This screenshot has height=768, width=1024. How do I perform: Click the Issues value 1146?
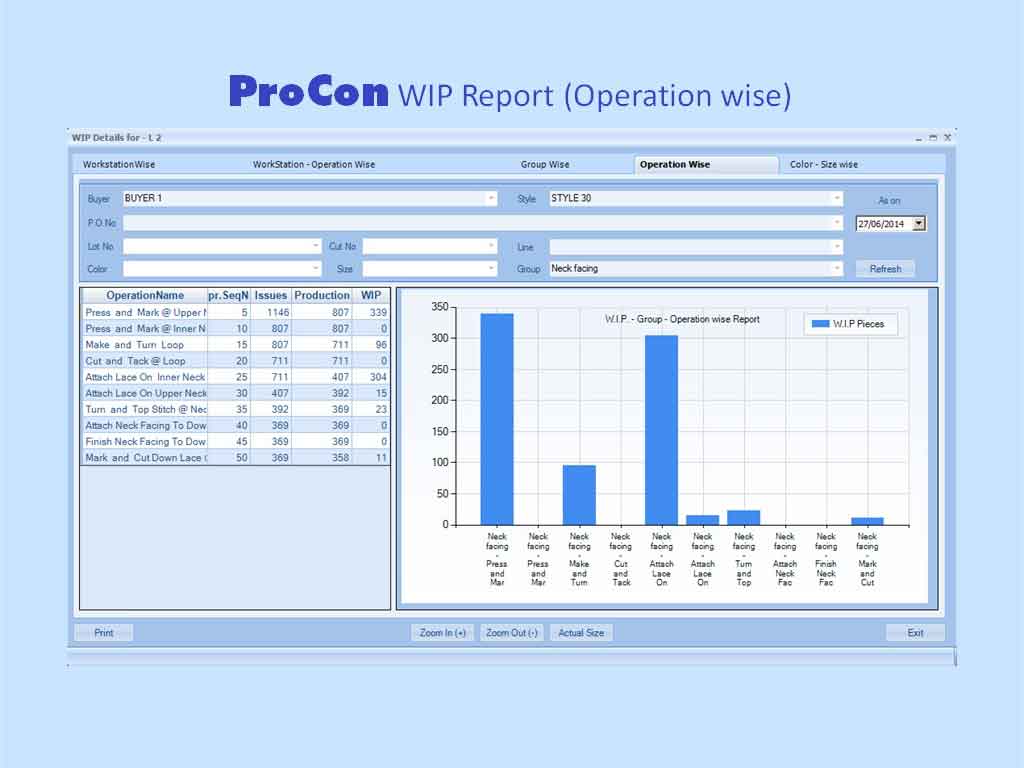click(x=278, y=313)
